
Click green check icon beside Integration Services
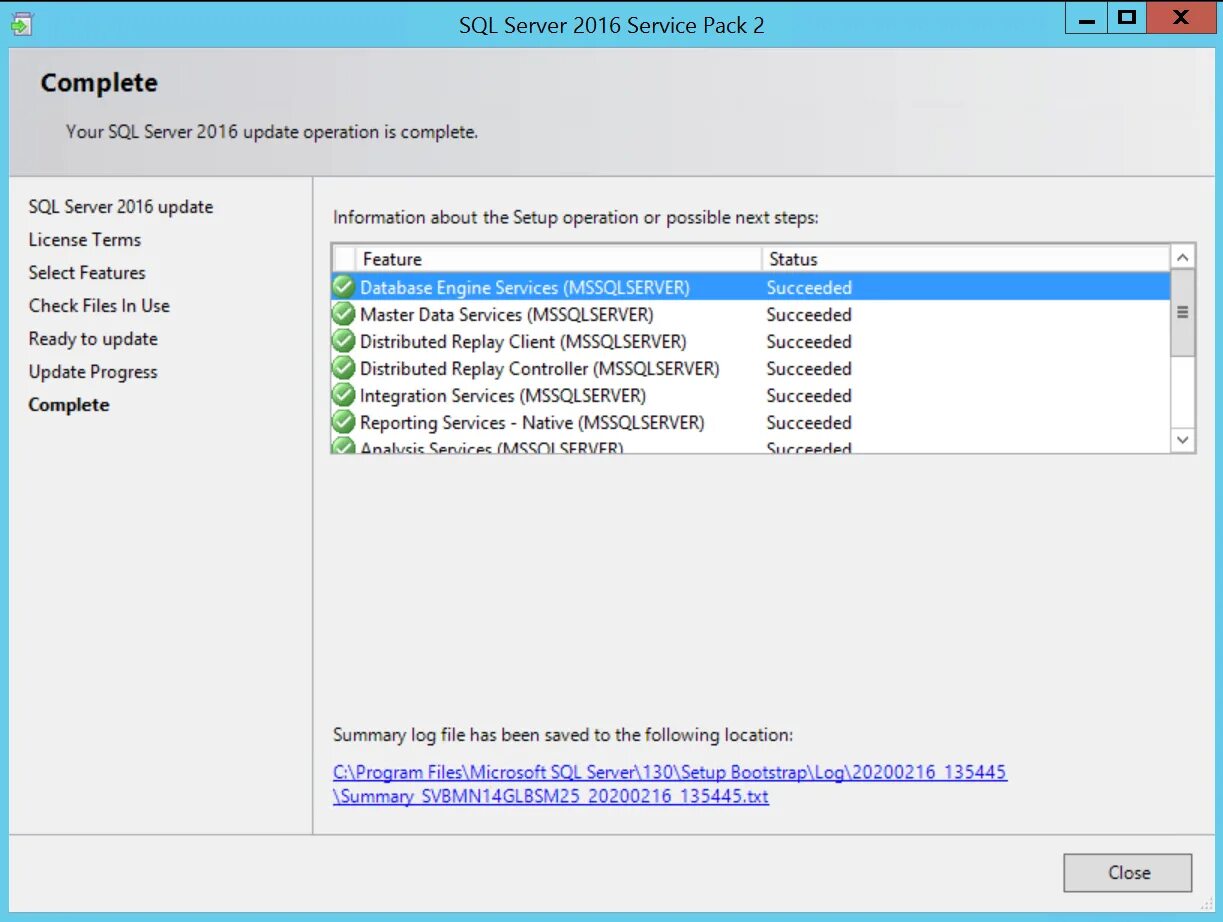(x=344, y=395)
